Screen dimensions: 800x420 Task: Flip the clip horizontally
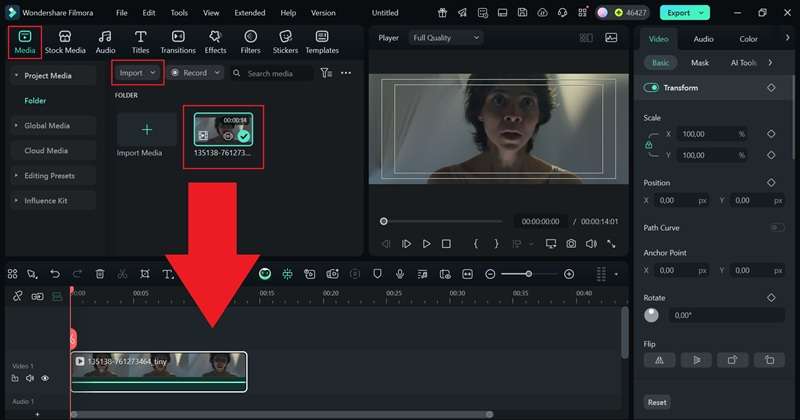tap(659, 360)
